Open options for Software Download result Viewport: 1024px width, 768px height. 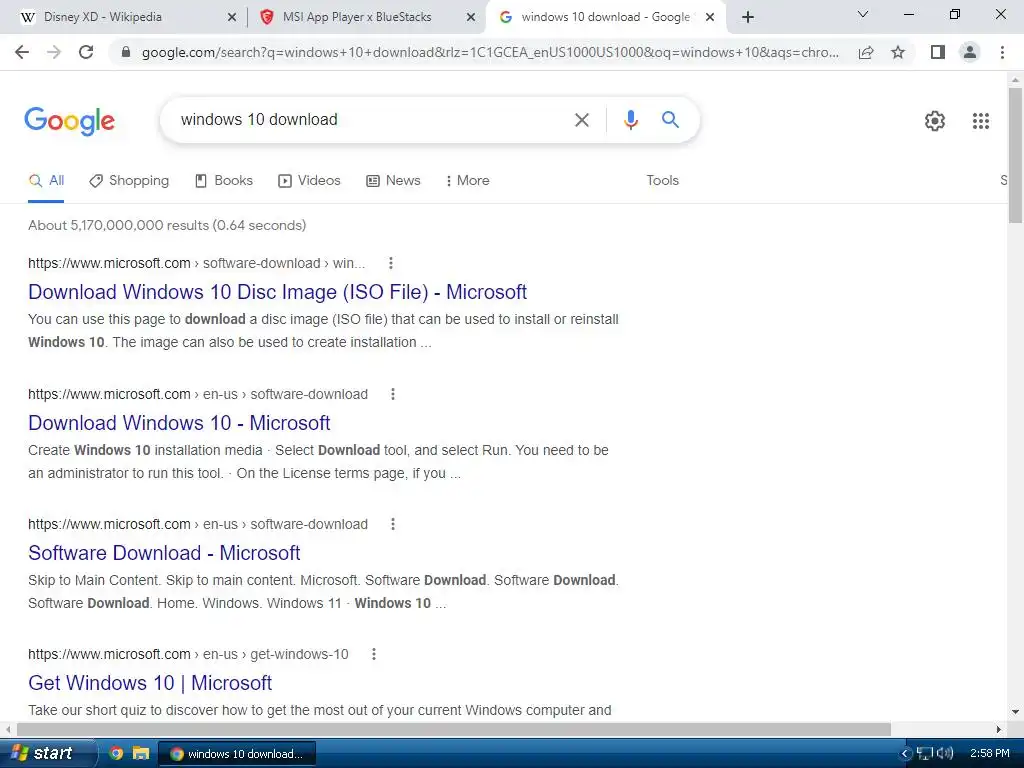[392, 524]
